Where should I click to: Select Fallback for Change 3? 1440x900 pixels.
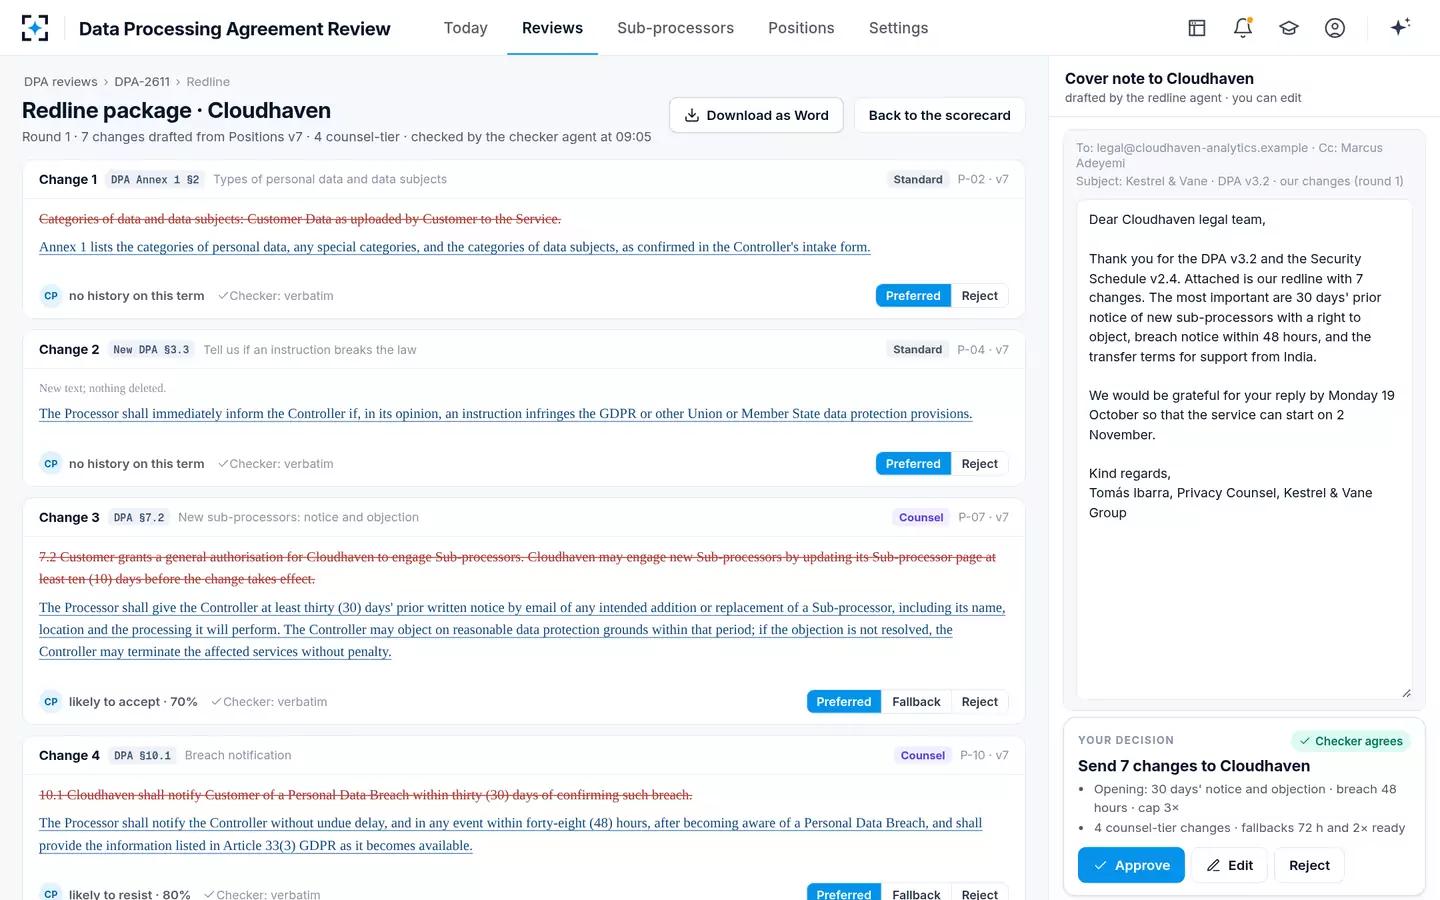coord(916,702)
